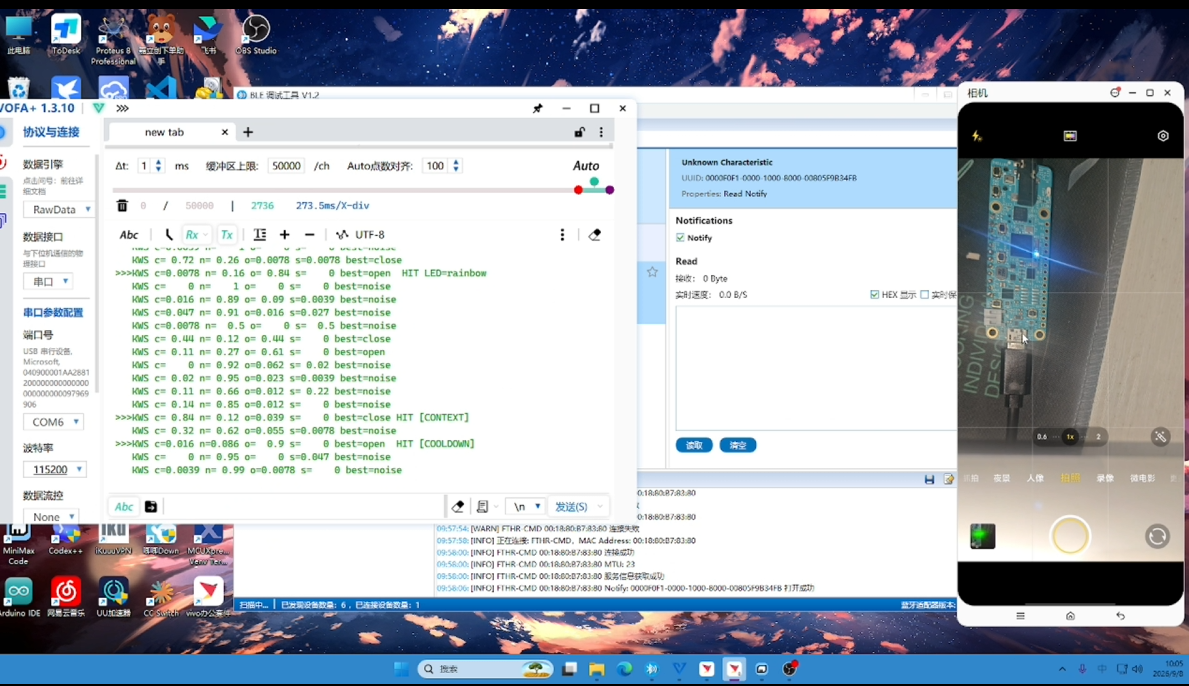Click the star icon in BLE tool
1189x686 pixels.
pos(652,271)
